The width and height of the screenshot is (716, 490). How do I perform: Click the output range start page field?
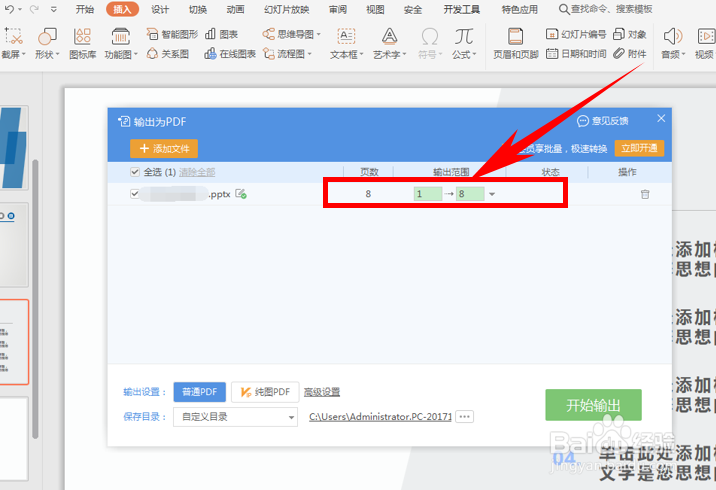(428, 194)
